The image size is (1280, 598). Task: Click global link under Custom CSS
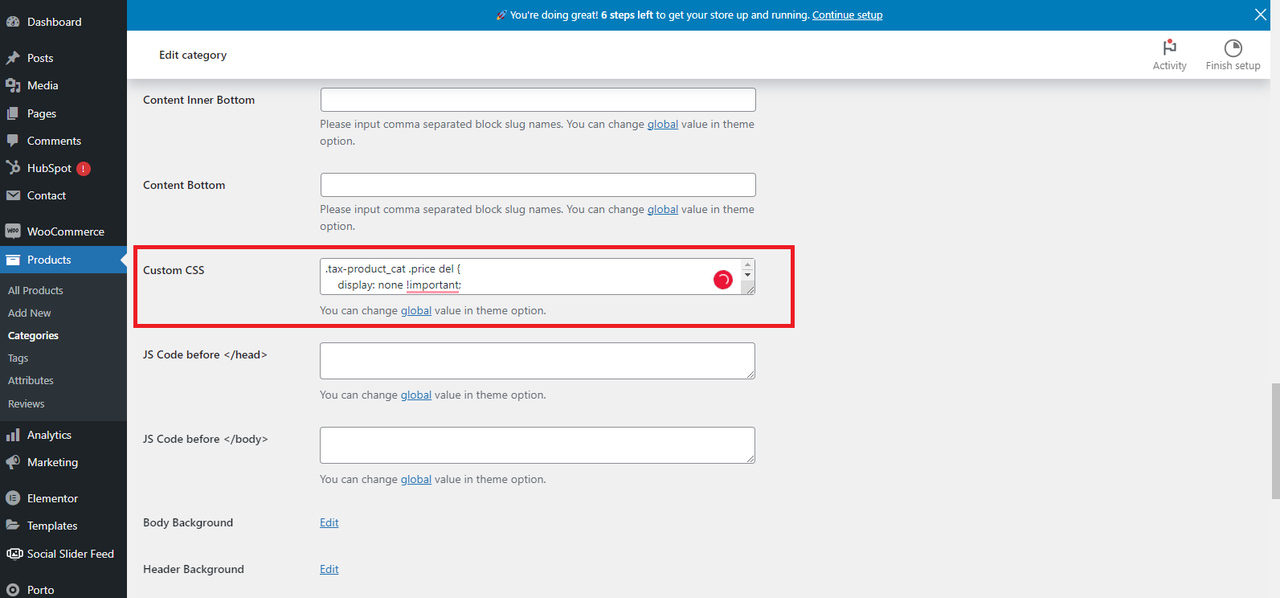click(416, 310)
